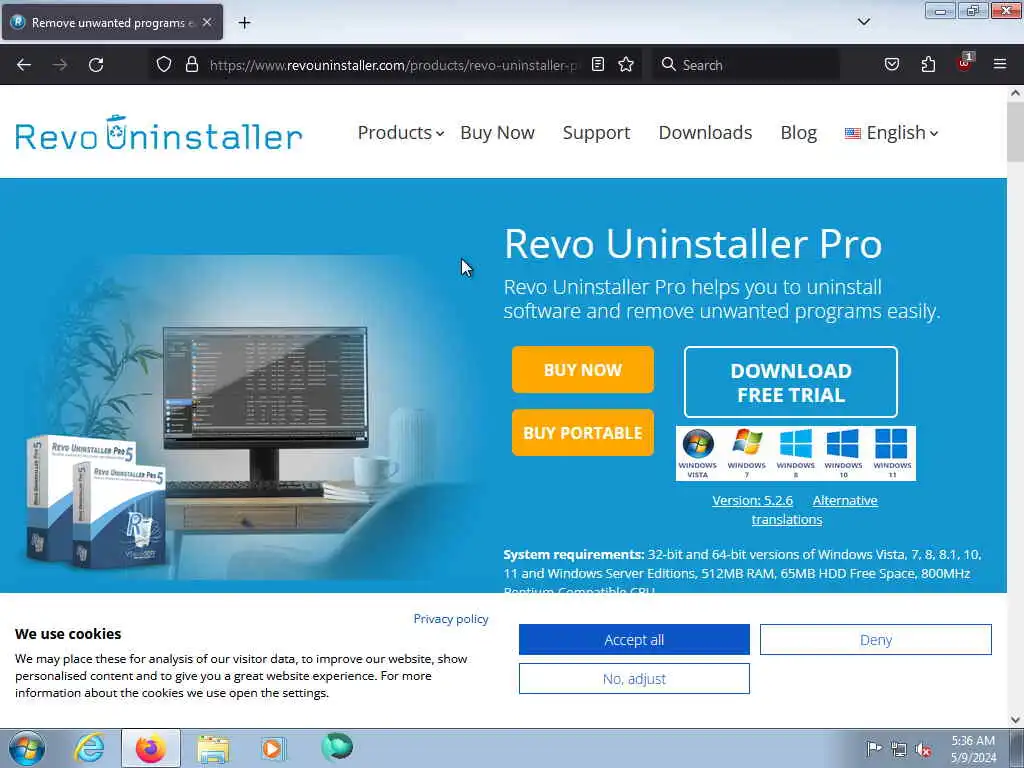Image resolution: width=1024 pixels, height=768 pixels.
Task: Open Windows Explorer folder taskbar icon
Action: tap(213, 749)
